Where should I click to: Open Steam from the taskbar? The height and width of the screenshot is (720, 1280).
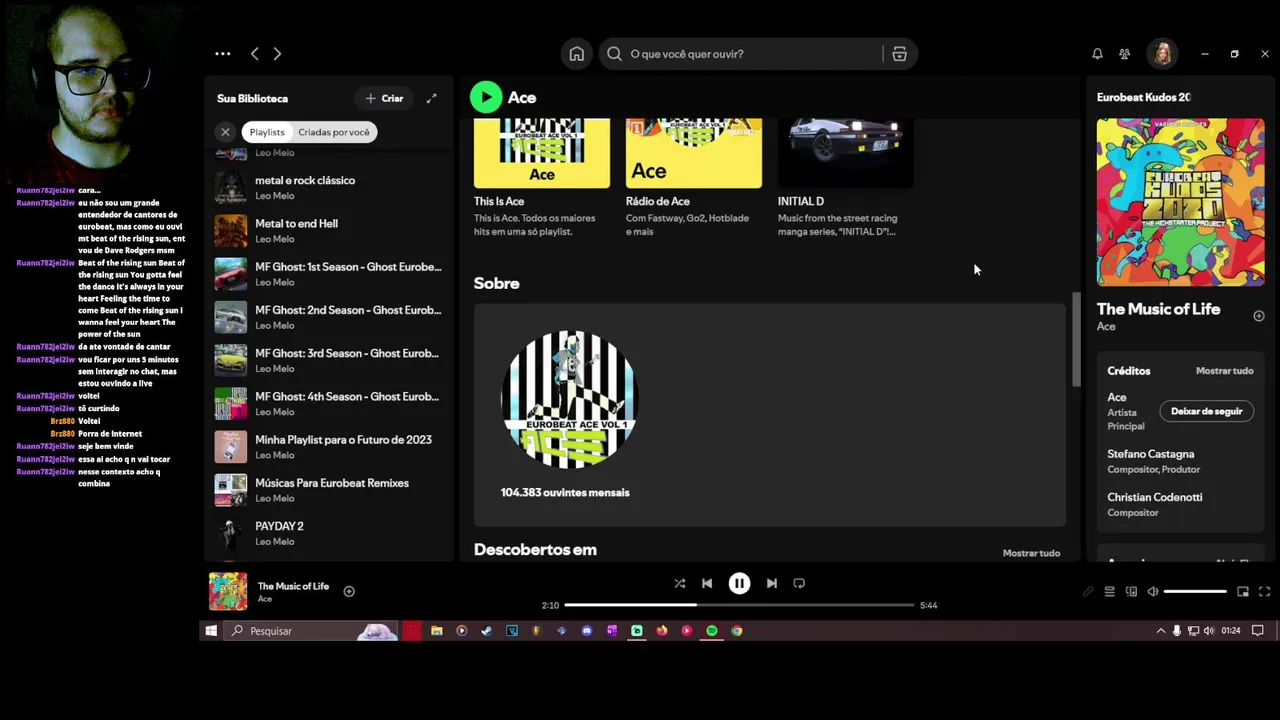(x=487, y=631)
